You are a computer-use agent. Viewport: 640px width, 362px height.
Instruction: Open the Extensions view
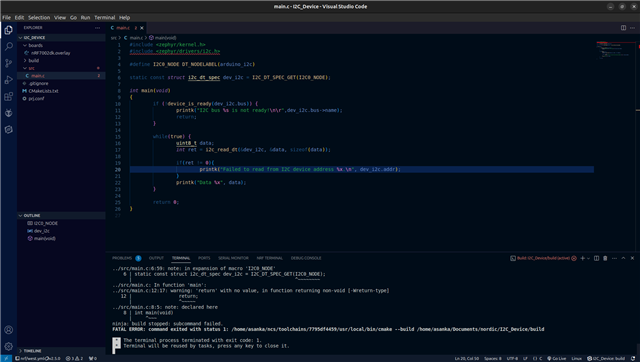8,96
